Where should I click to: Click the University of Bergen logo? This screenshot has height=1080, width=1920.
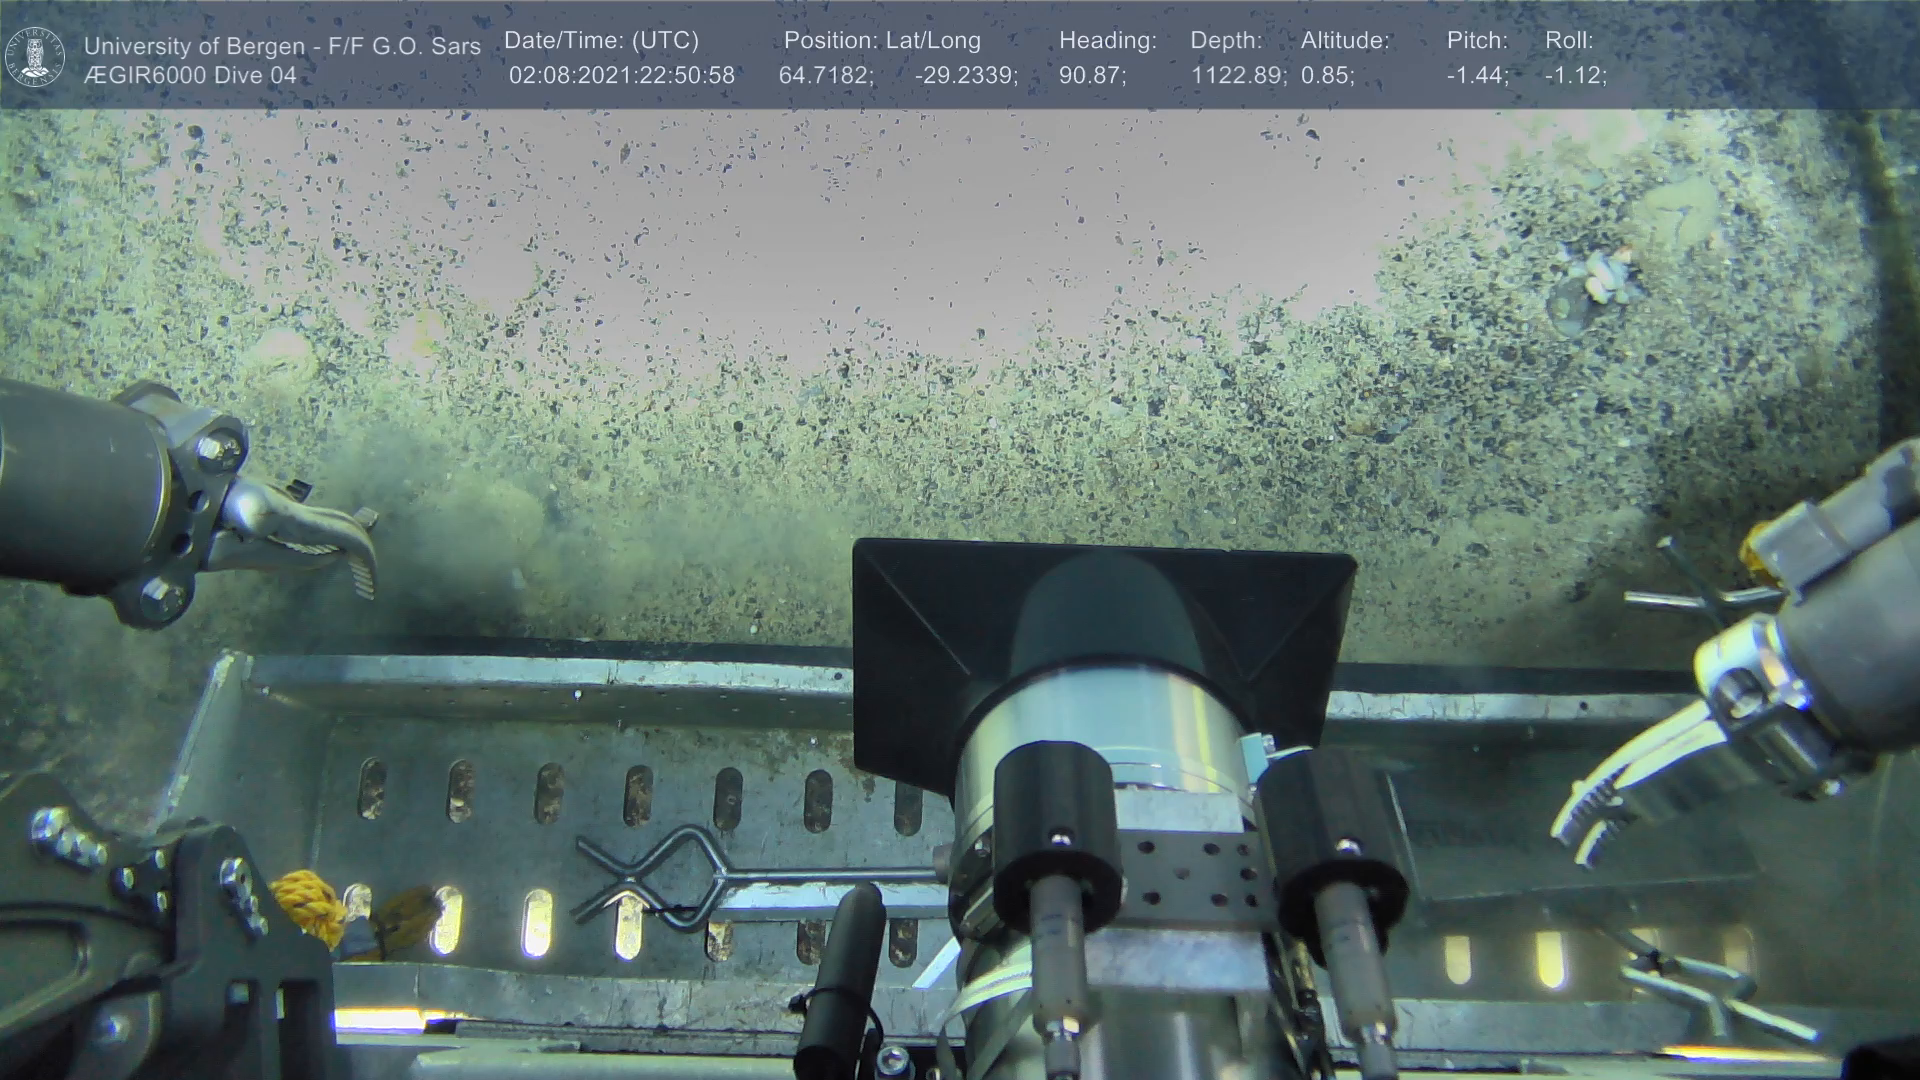pyautogui.click(x=35, y=57)
